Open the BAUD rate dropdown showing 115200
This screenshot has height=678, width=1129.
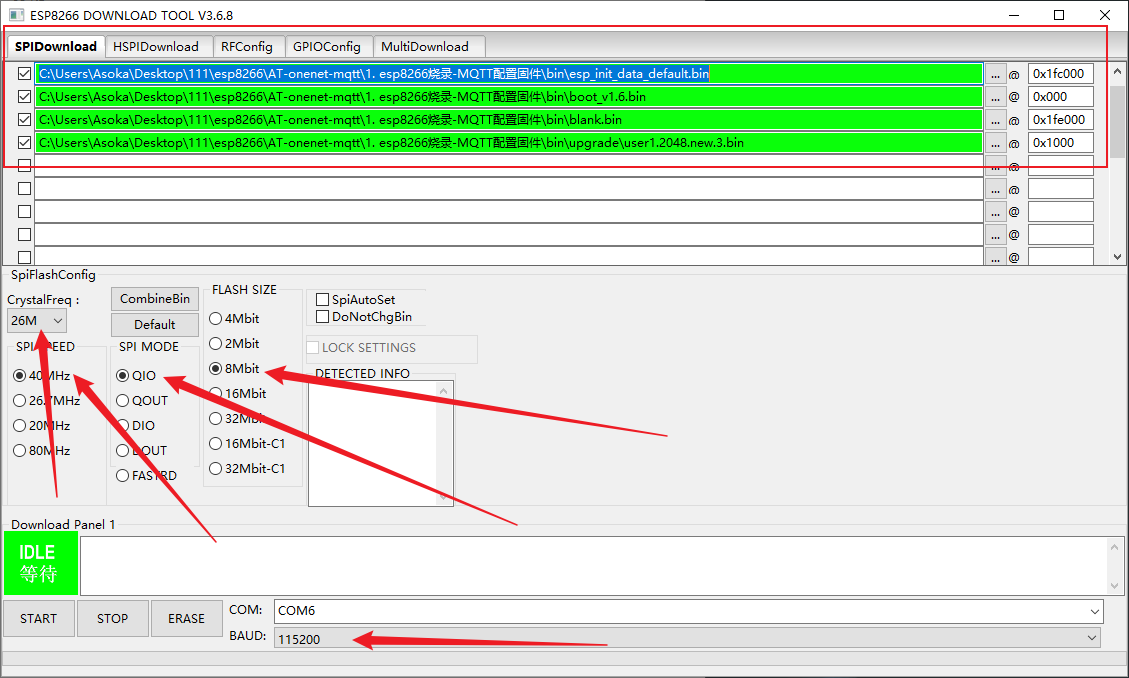pyautogui.click(x=687, y=638)
